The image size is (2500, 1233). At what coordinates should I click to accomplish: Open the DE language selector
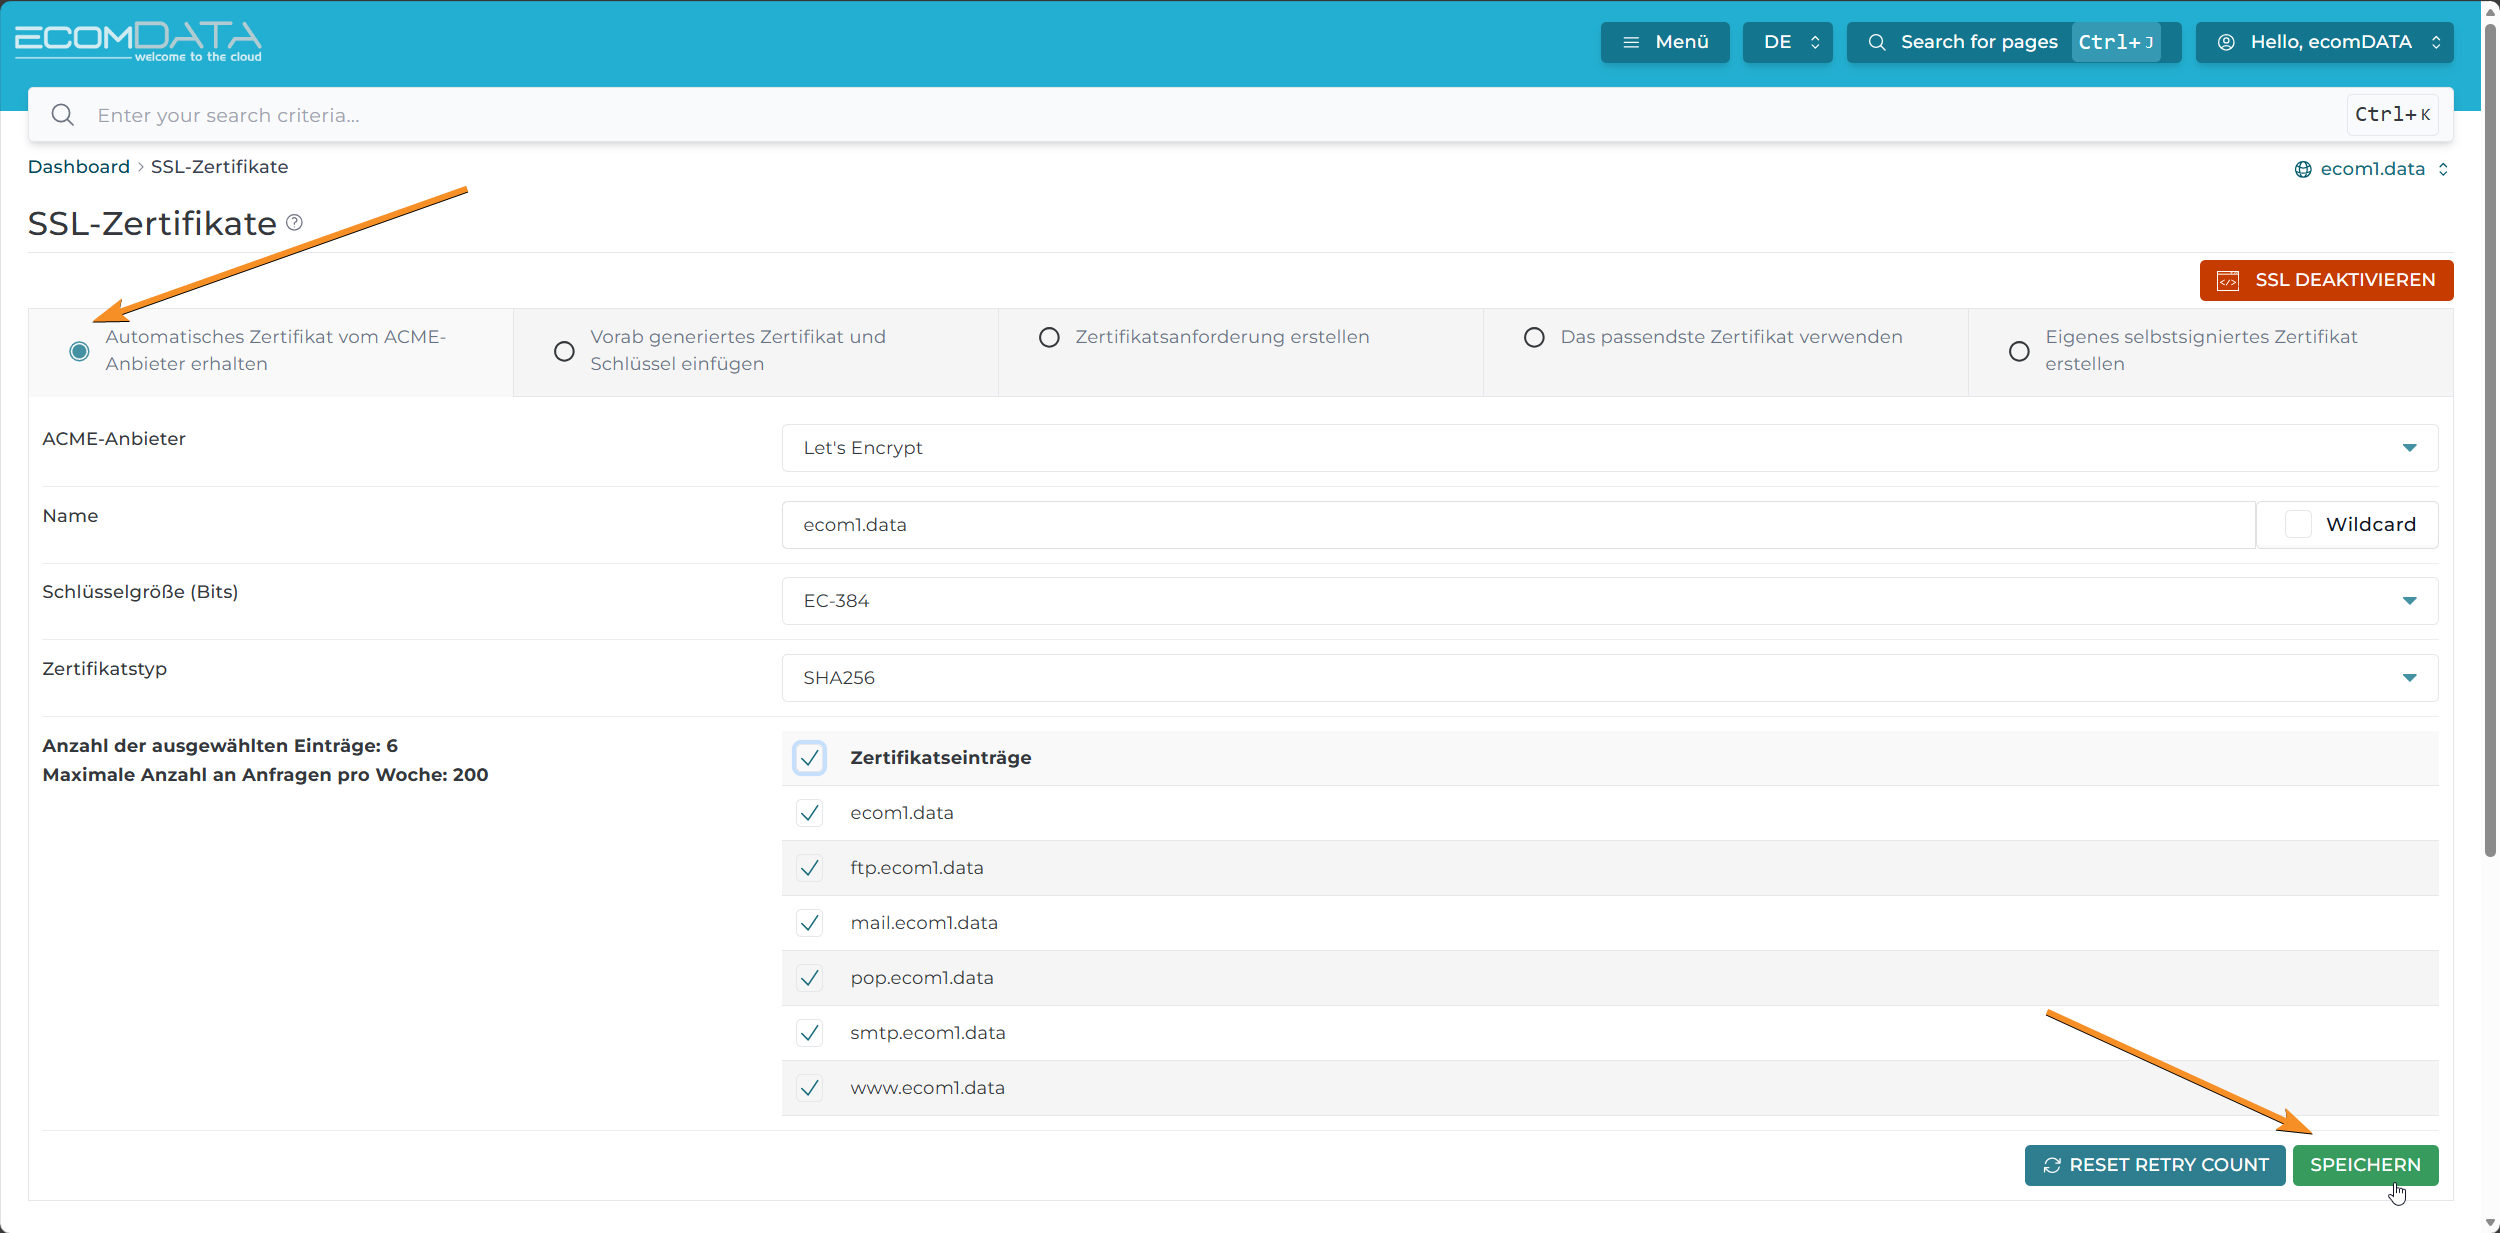1787,42
